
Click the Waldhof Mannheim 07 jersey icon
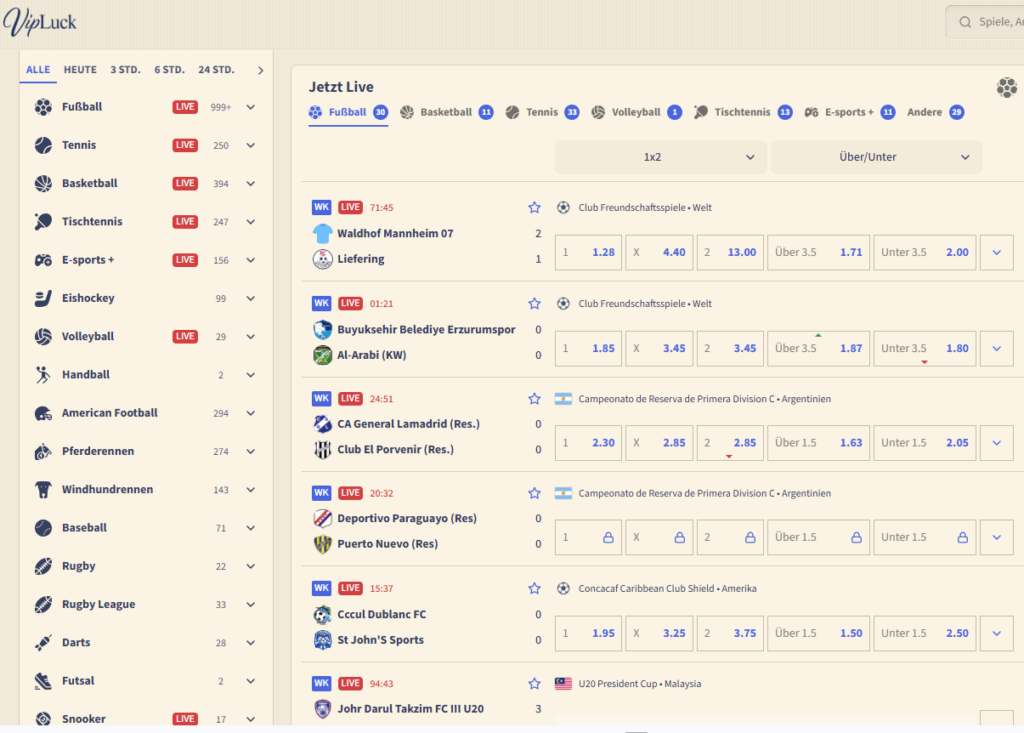(322, 234)
